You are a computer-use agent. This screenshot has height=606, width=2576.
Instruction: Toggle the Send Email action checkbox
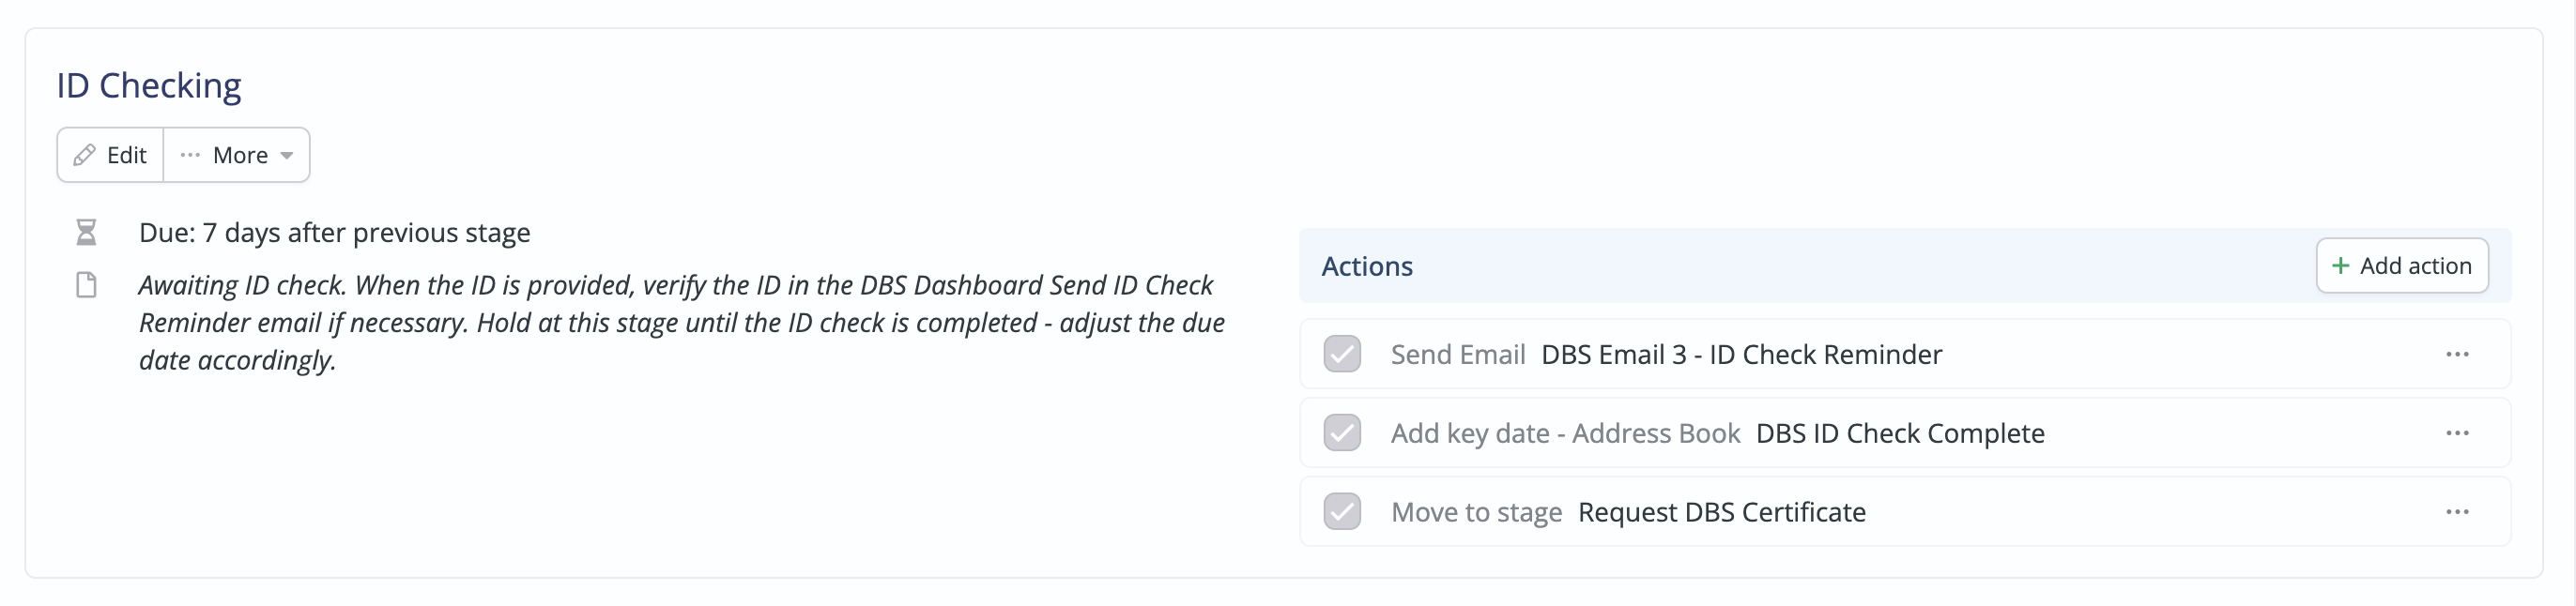click(x=1342, y=355)
